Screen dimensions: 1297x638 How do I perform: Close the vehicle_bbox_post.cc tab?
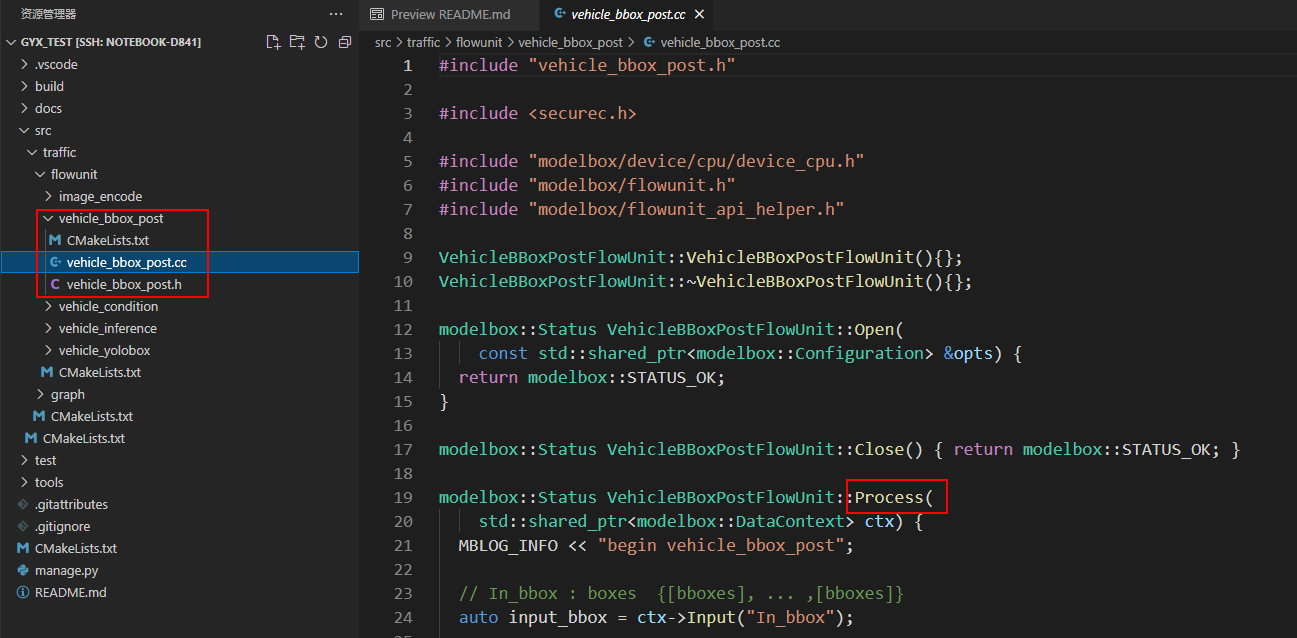[x=698, y=14]
